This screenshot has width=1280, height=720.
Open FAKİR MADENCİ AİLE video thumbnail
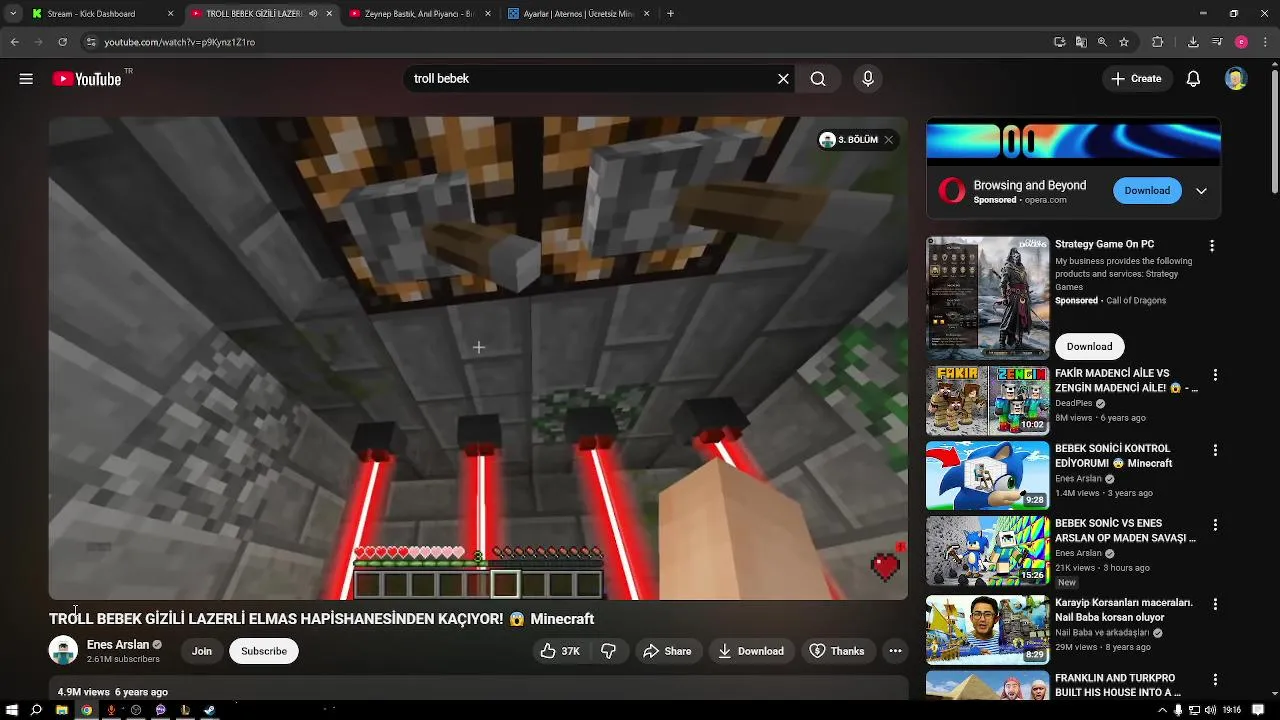(987, 400)
